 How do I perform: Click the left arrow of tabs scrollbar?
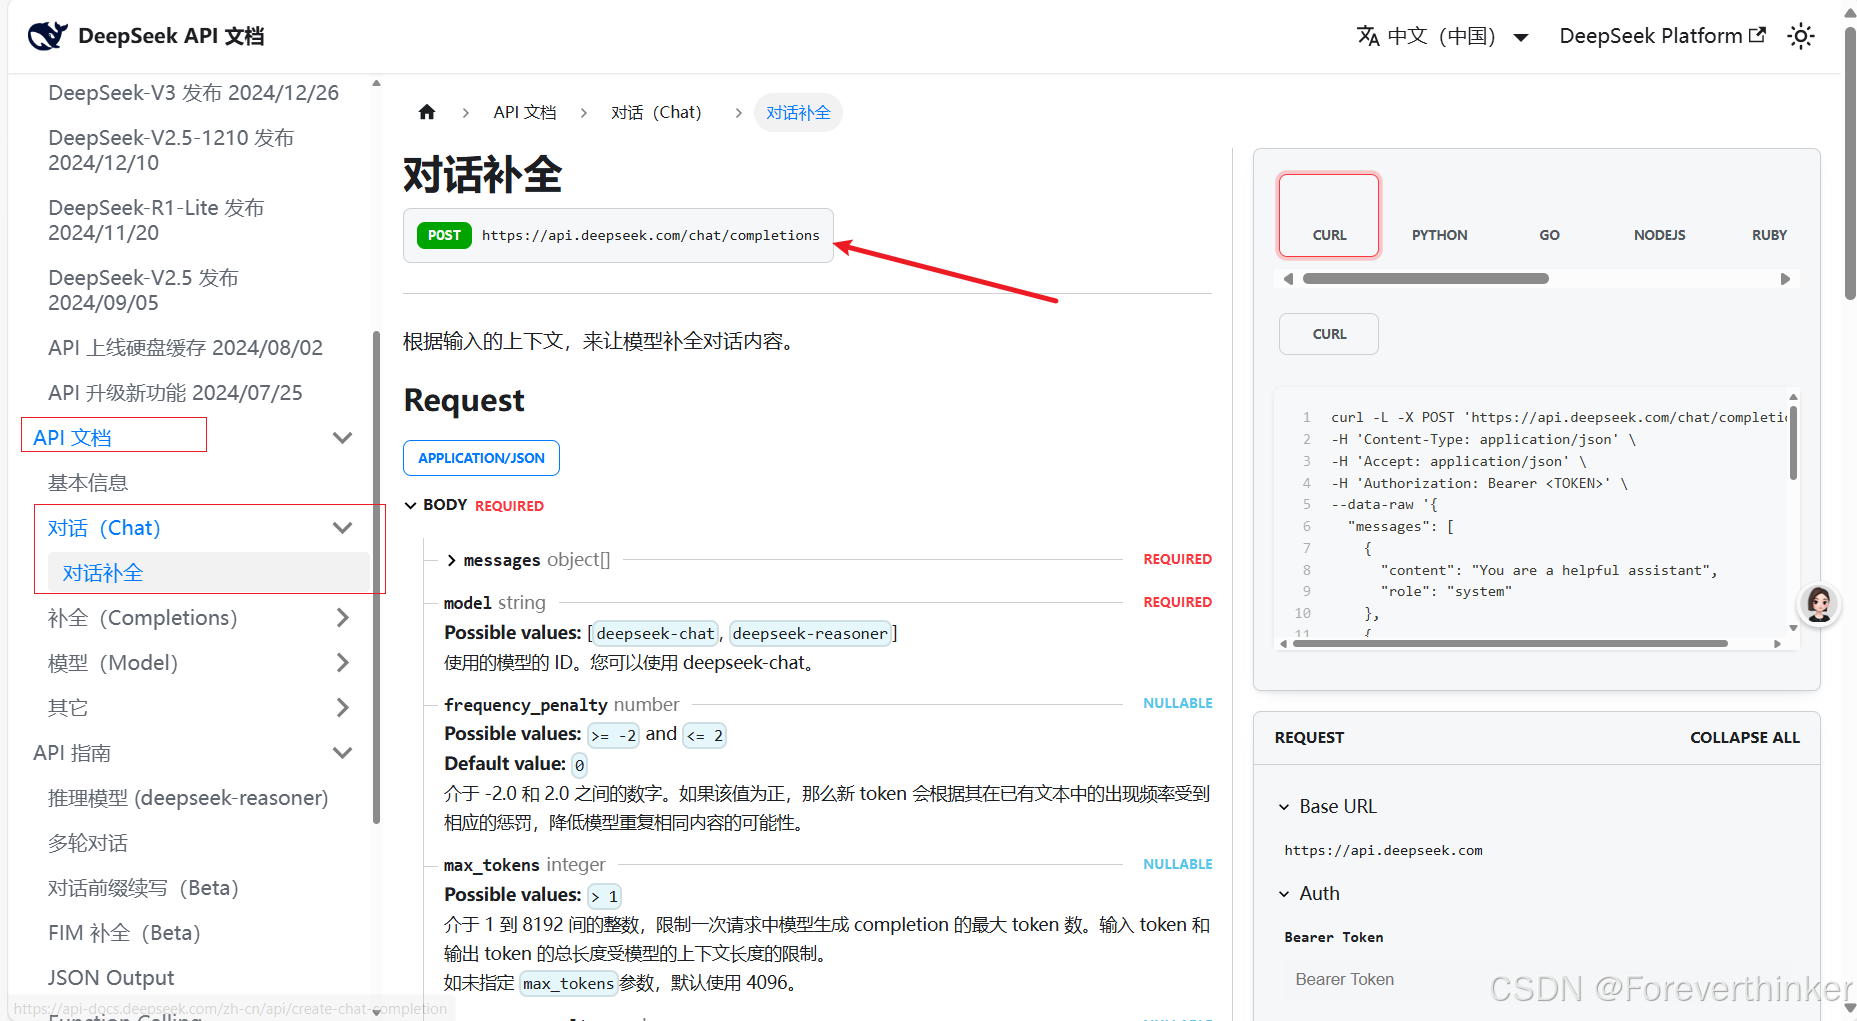(1288, 279)
